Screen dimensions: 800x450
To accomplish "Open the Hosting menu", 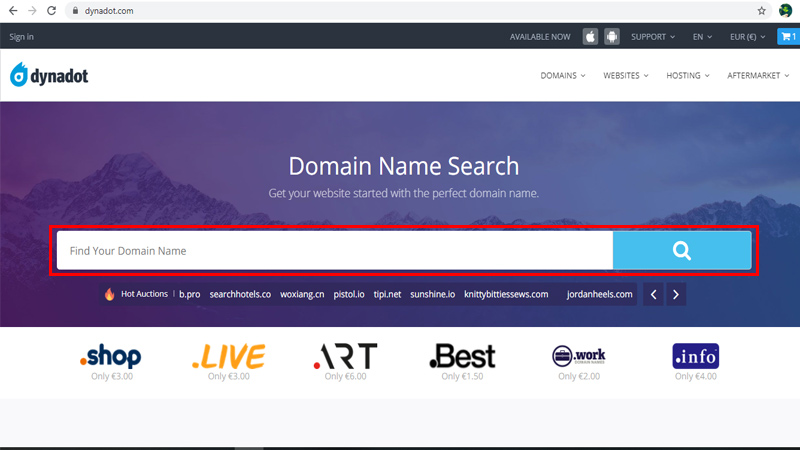I will click(688, 76).
